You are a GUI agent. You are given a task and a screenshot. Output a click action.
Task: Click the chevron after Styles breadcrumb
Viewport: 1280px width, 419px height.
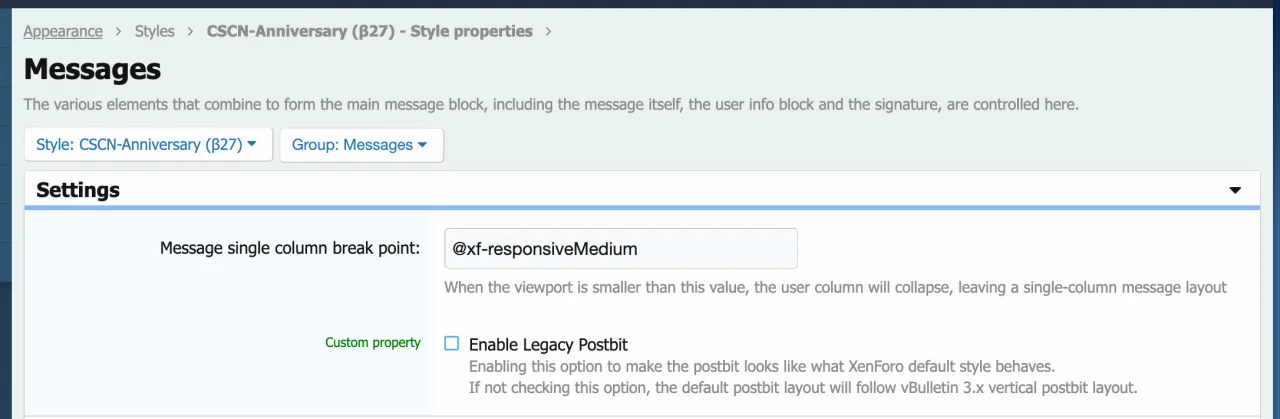(191, 31)
